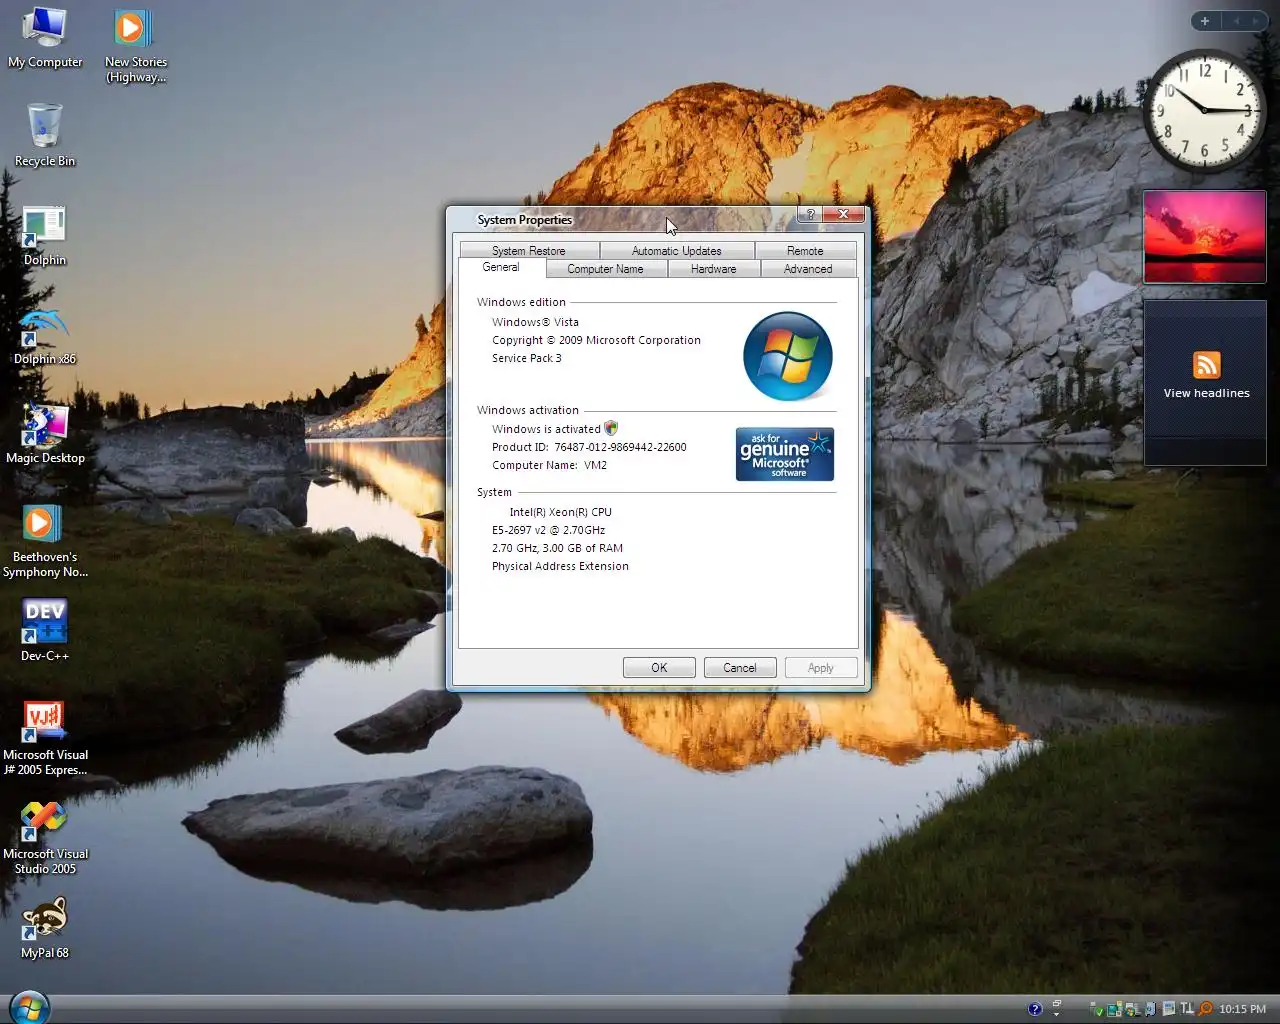The height and width of the screenshot is (1024, 1280).
Task: Select the MyPal 68 browser icon
Action: tap(45, 928)
